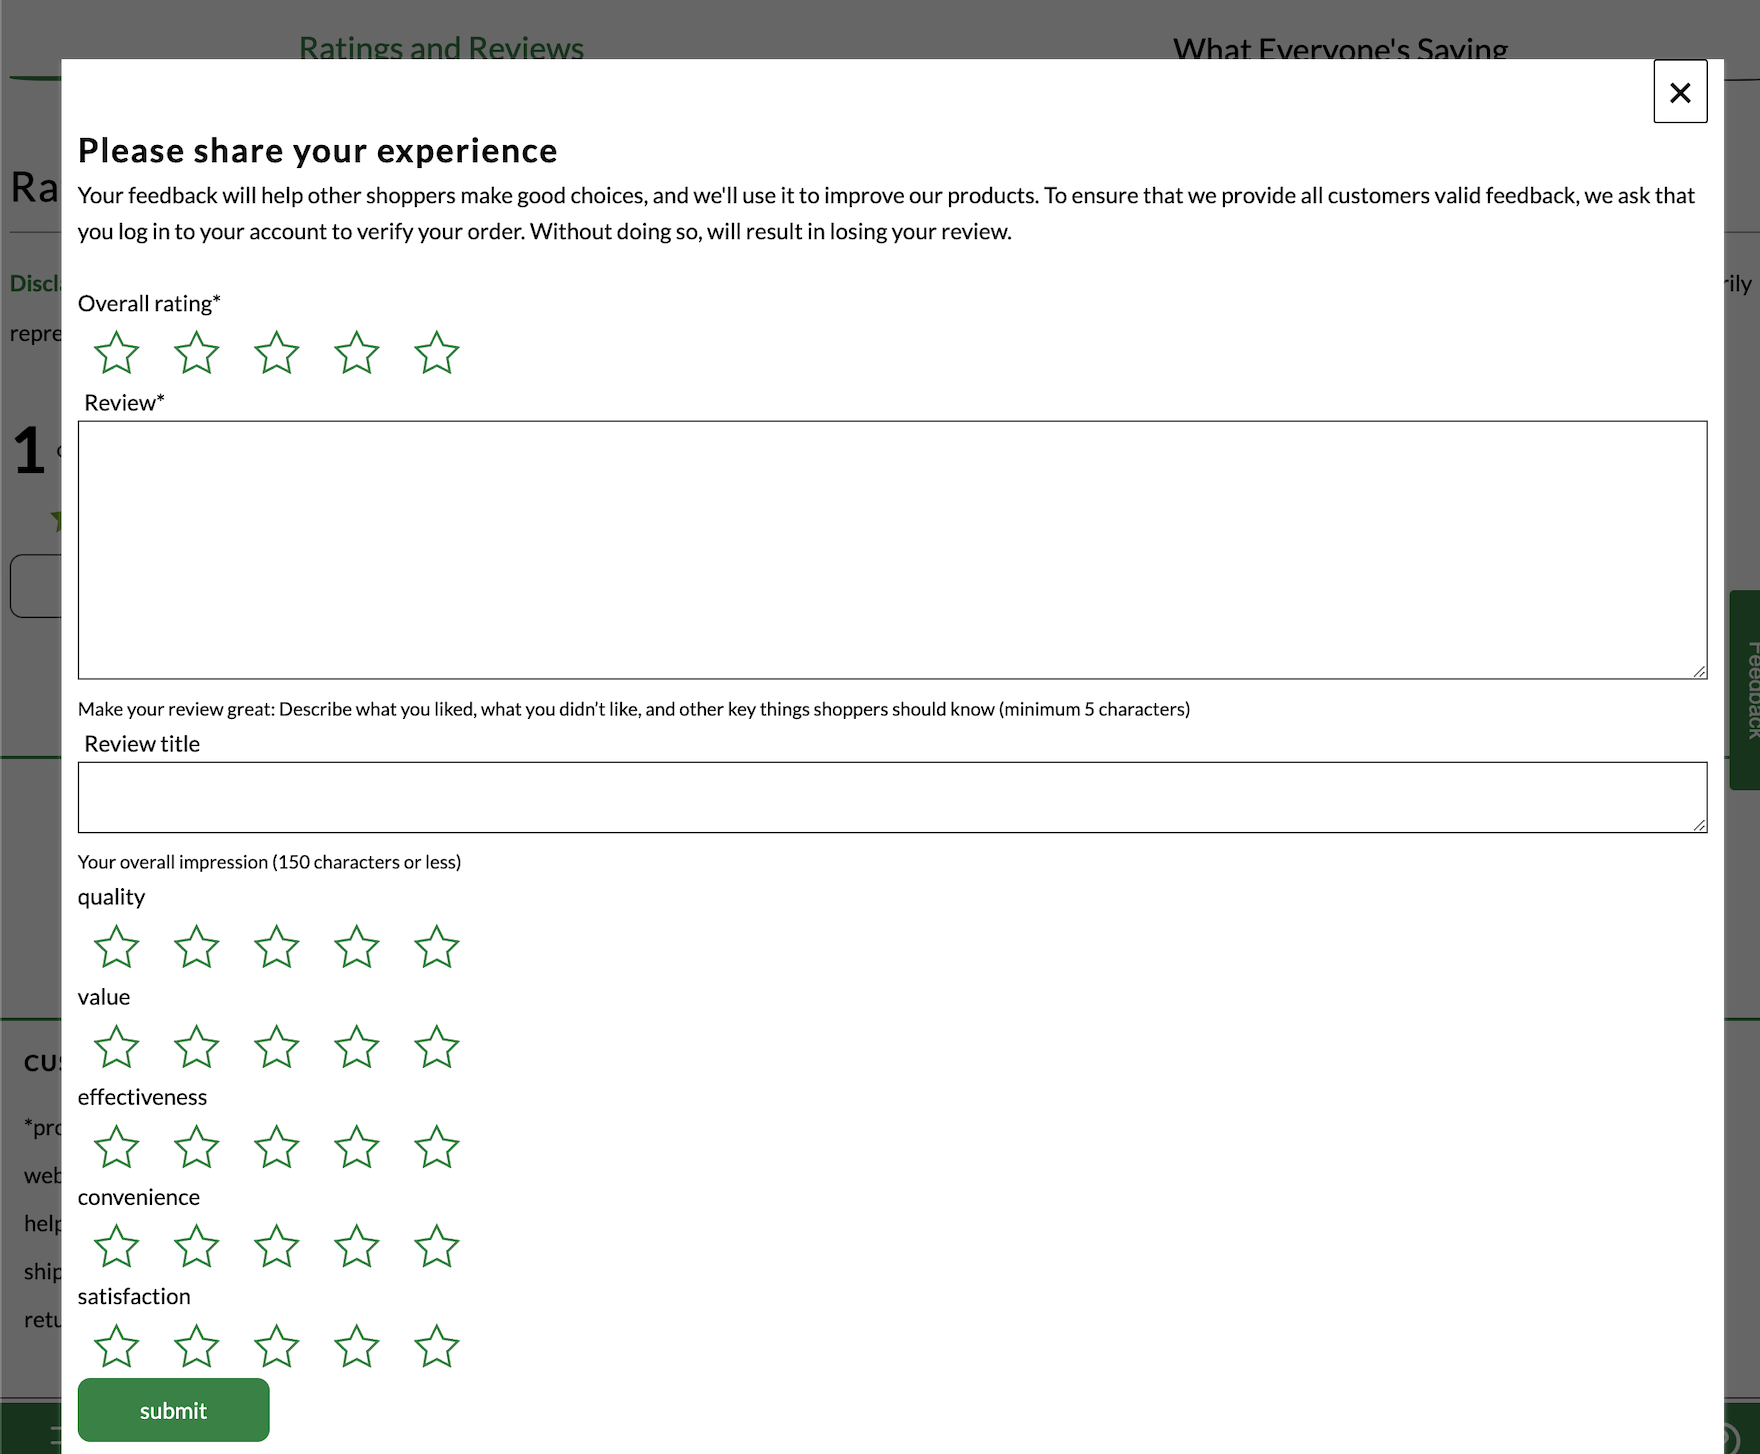Open the Ratings and Reviews tab
Image resolution: width=1760 pixels, height=1454 pixels.
pos(441,47)
